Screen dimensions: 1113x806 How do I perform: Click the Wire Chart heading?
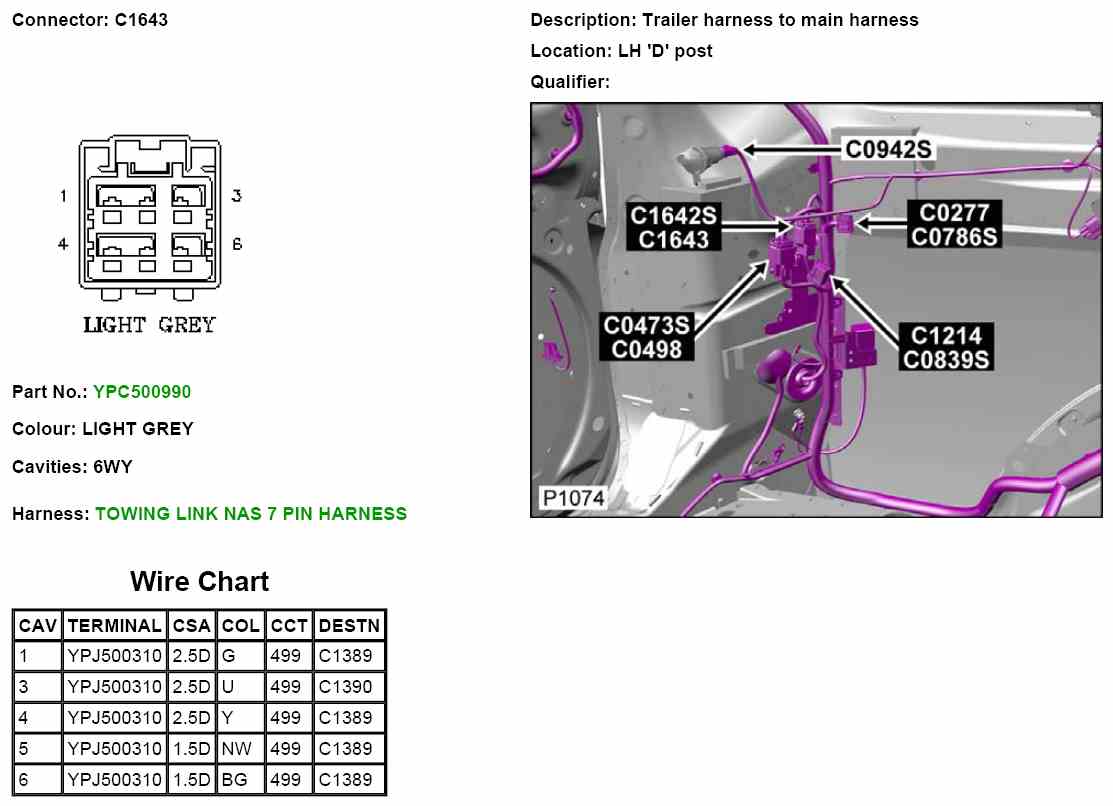pyautogui.click(x=199, y=582)
